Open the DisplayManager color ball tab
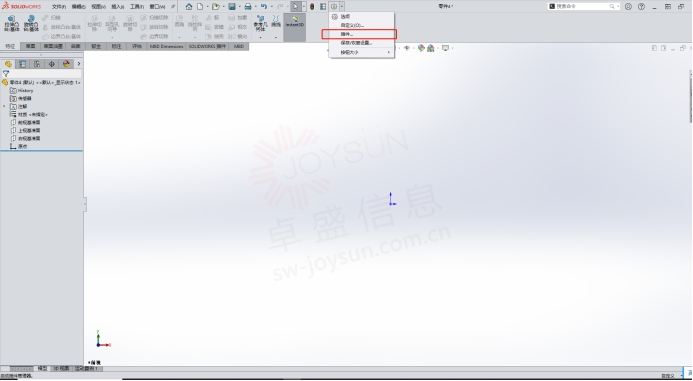Screen dimensions: 693x381 point(66,64)
